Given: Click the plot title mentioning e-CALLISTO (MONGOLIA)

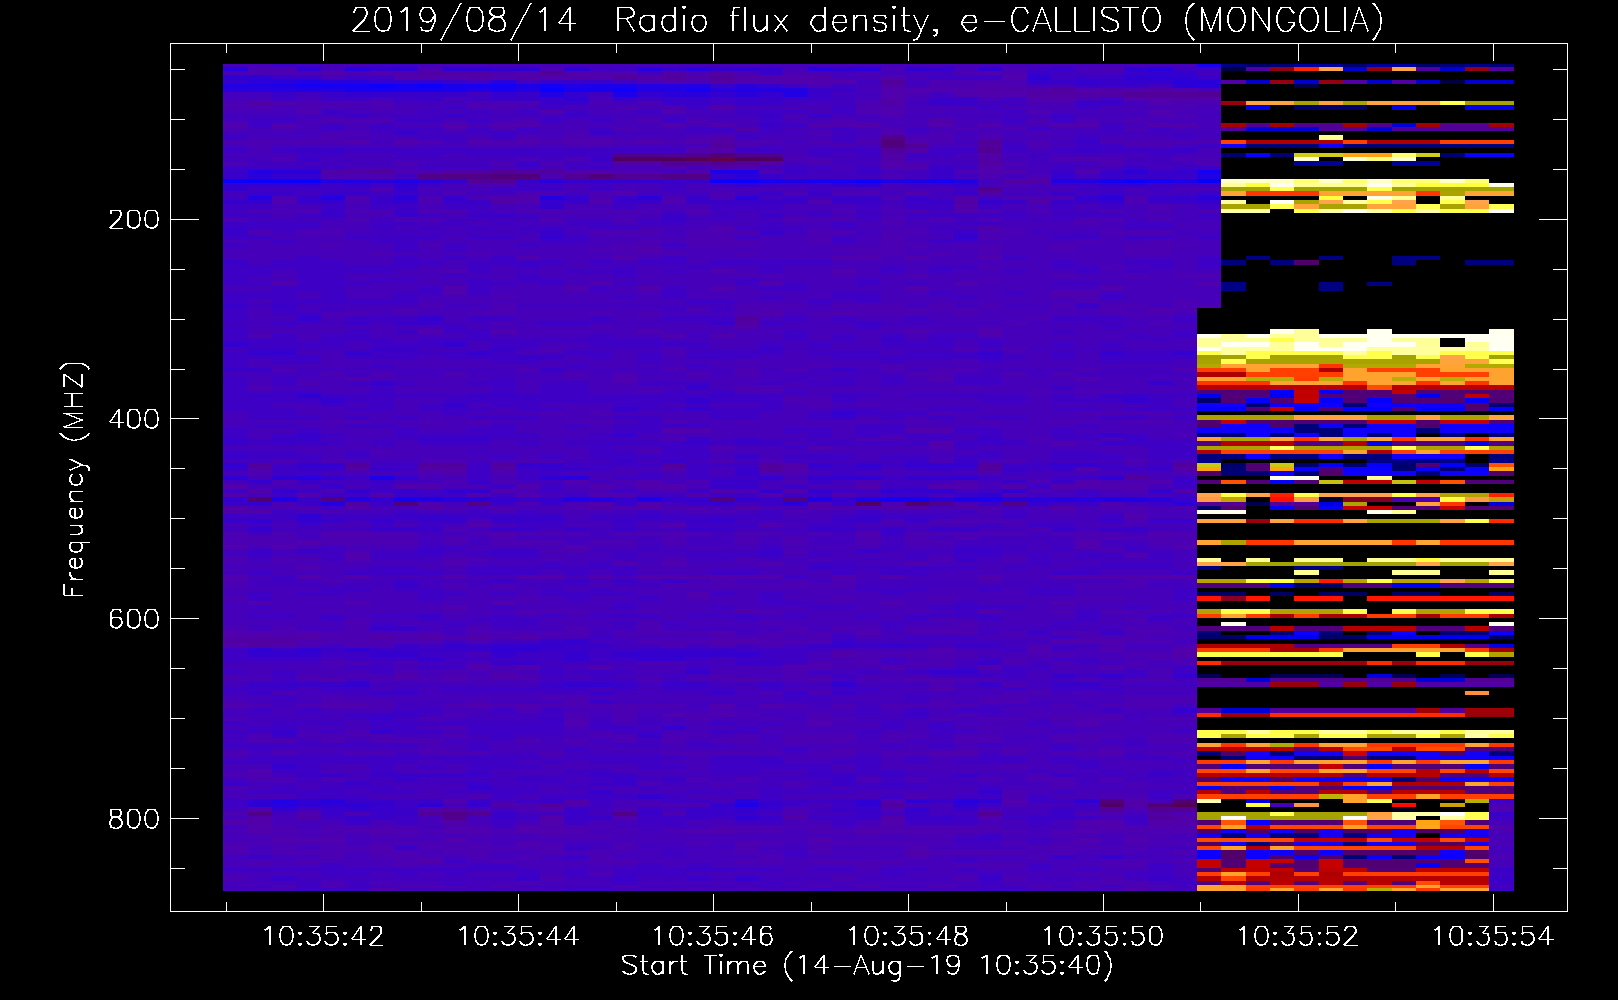Looking at the screenshot, I should (x=867, y=20).
